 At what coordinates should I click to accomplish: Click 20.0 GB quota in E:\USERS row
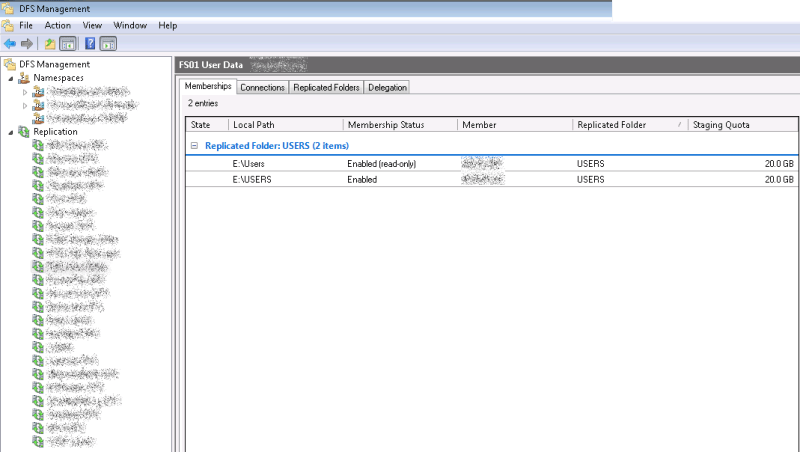tap(779, 180)
